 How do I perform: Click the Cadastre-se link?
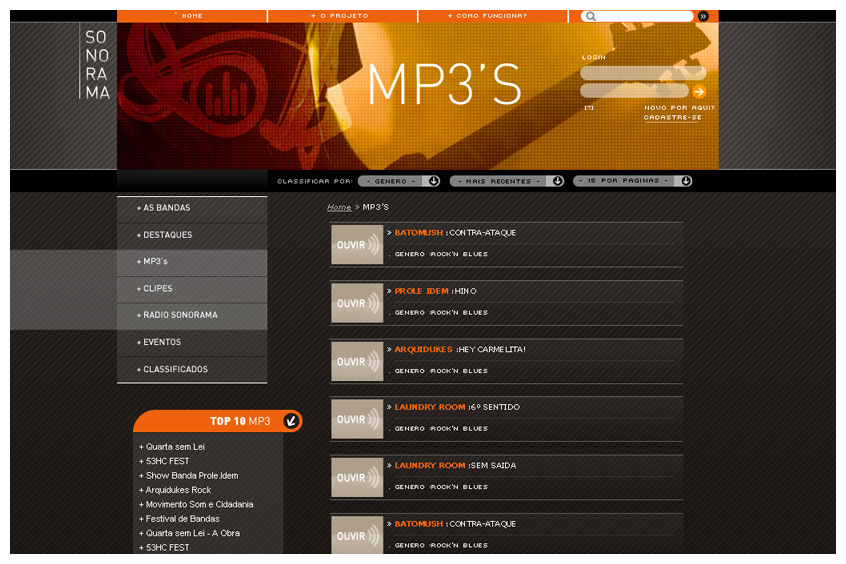tap(673, 117)
